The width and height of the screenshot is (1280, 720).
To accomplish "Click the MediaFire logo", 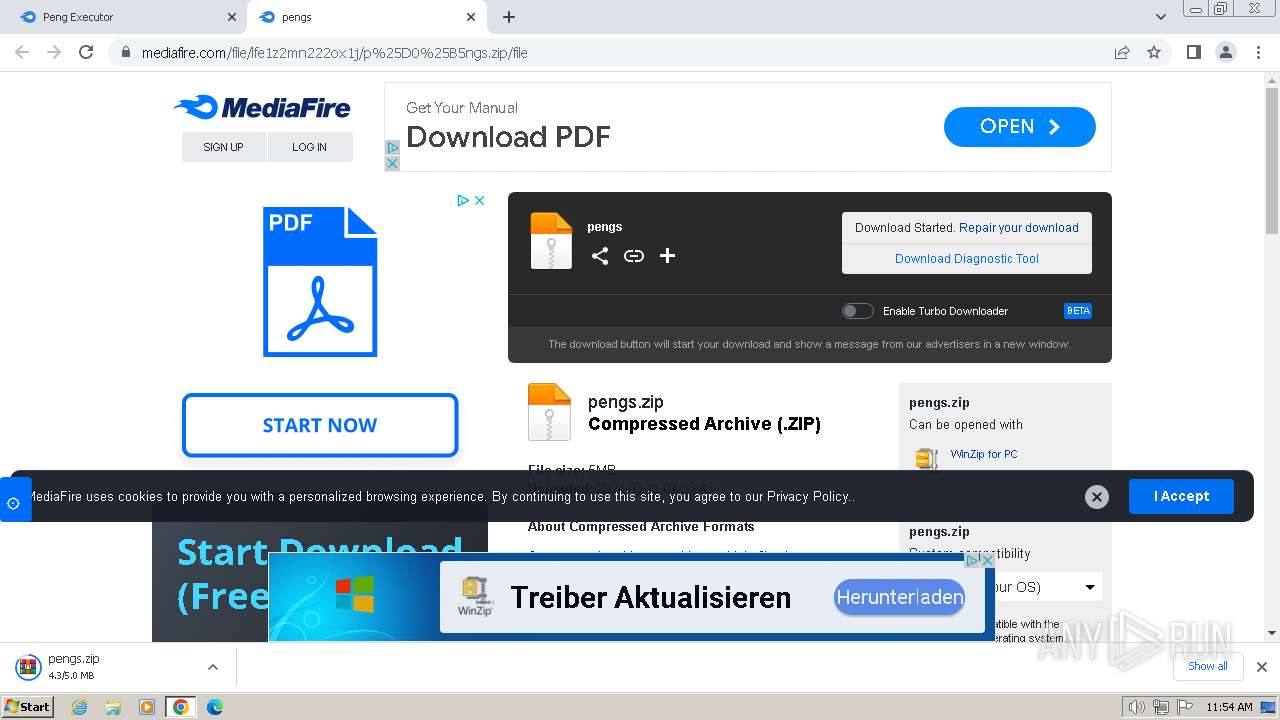I will [262, 107].
